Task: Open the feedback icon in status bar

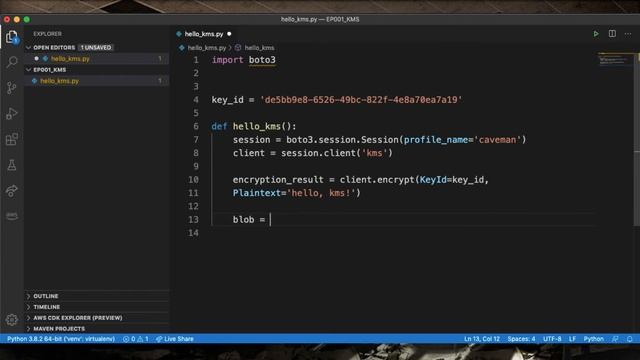Action: click(615, 339)
